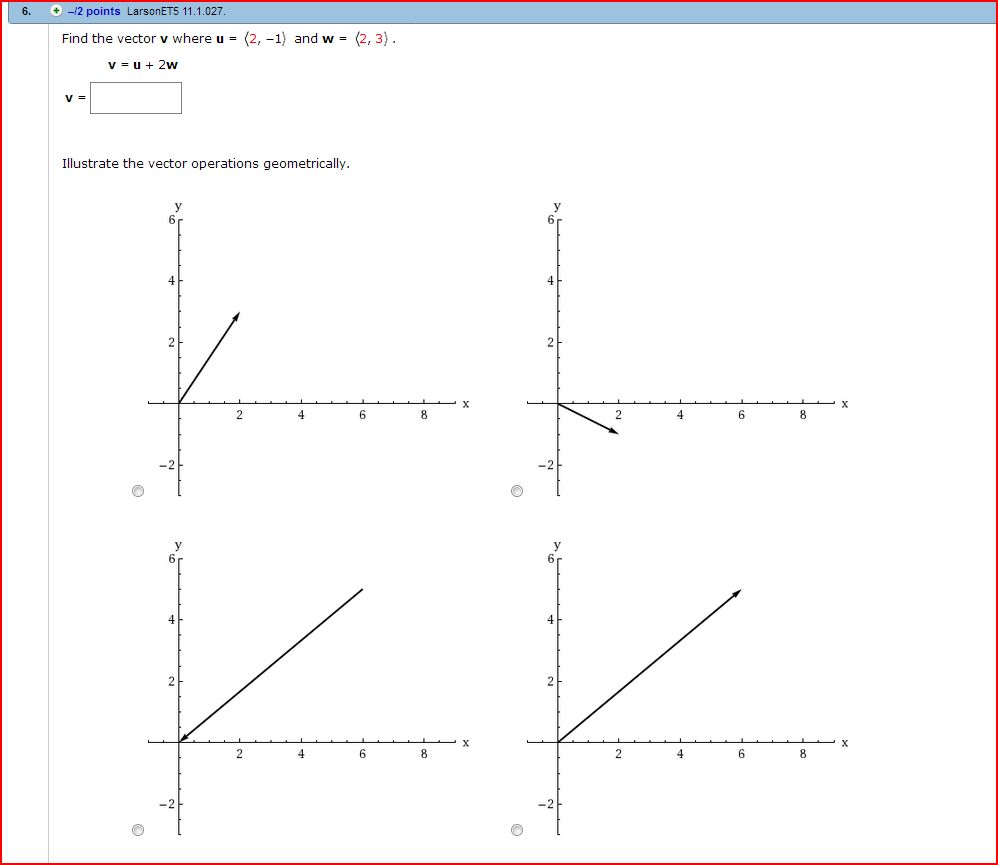Select the top-right graph radio button
The image size is (998, 865).
click(517, 491)
